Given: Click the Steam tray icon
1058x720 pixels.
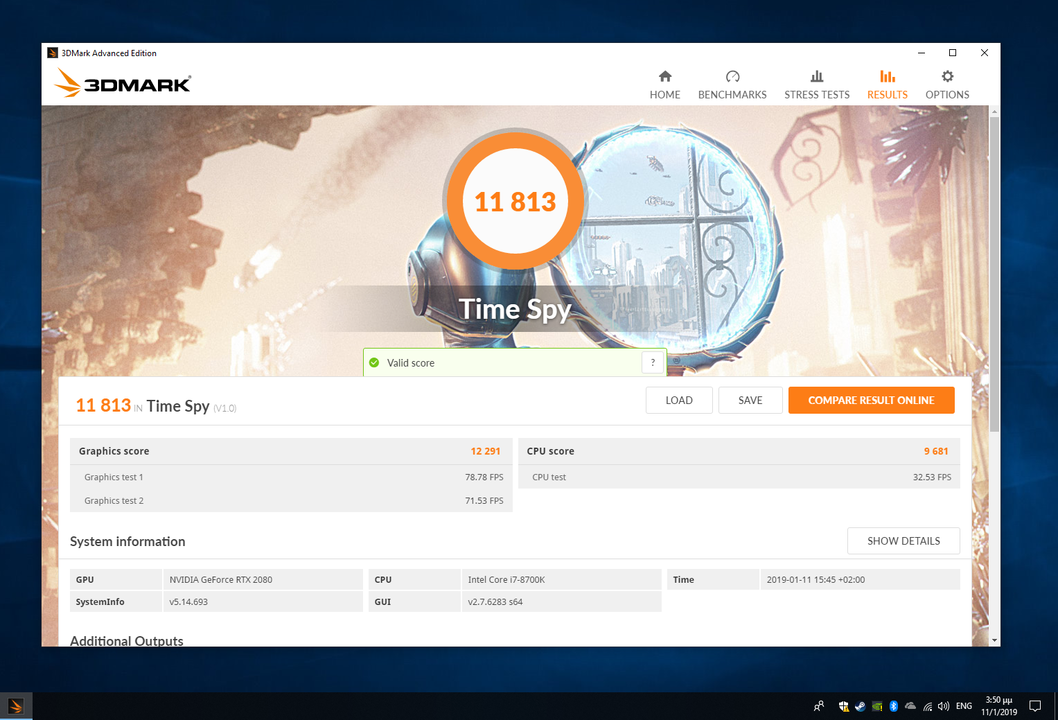Looking at the screenshot, I should (860, 706).
